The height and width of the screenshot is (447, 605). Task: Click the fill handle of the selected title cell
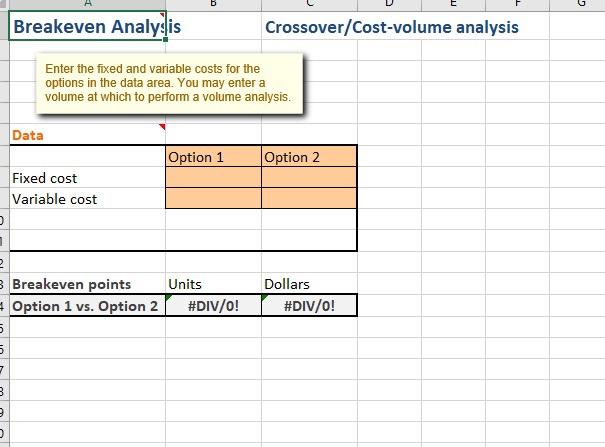pyautogui.click(x=166, y=39)
